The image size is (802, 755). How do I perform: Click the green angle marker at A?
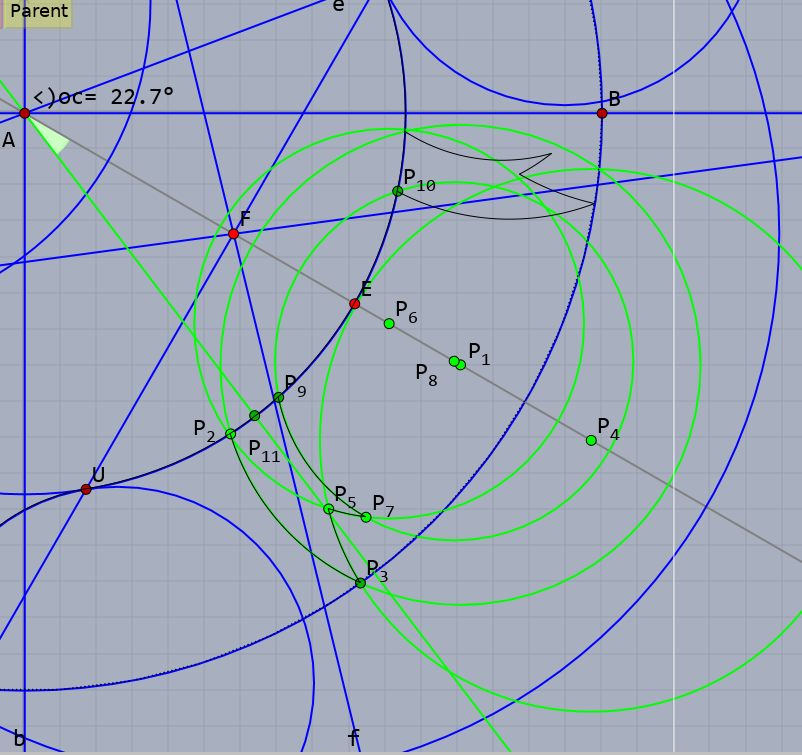coord(53,137)
